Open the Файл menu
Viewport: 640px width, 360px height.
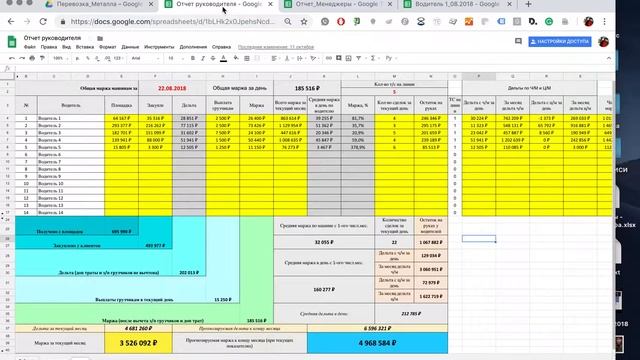pos(30,47)
